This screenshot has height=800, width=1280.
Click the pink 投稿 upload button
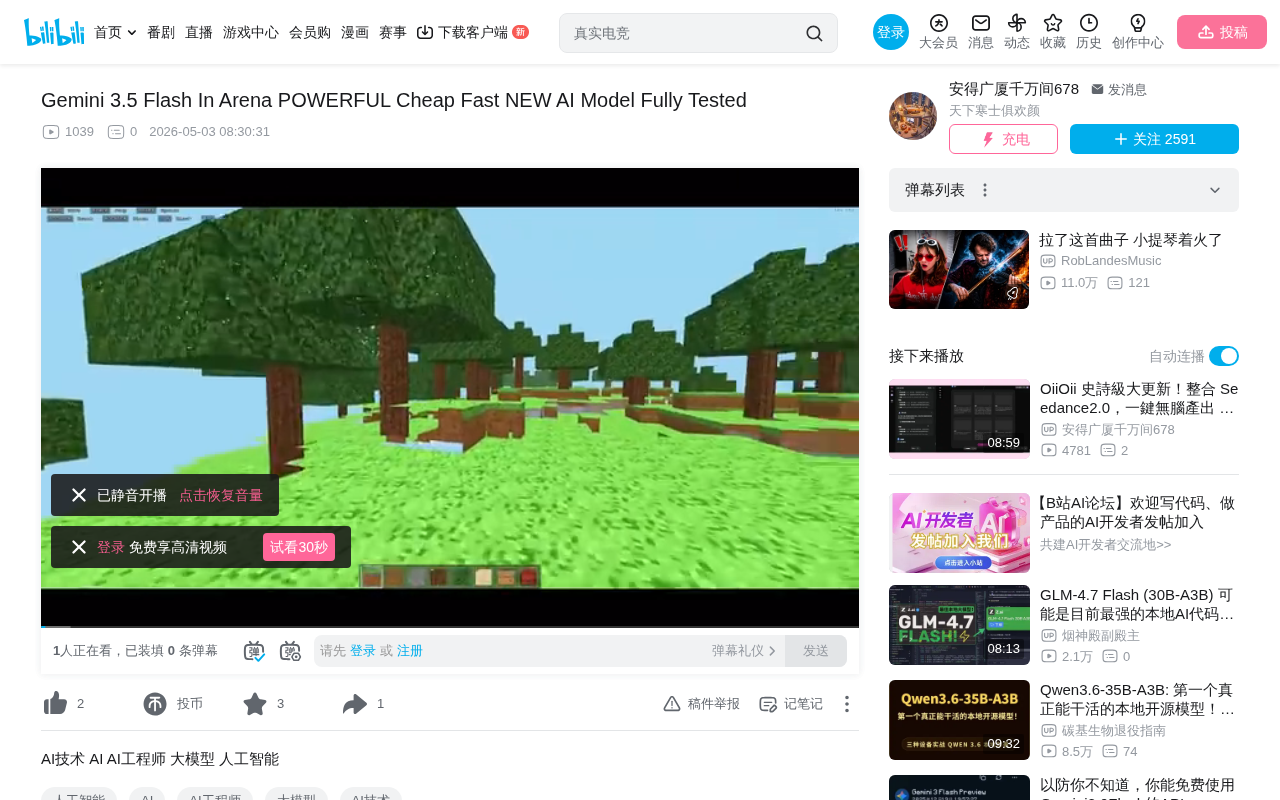[1222, 32]
